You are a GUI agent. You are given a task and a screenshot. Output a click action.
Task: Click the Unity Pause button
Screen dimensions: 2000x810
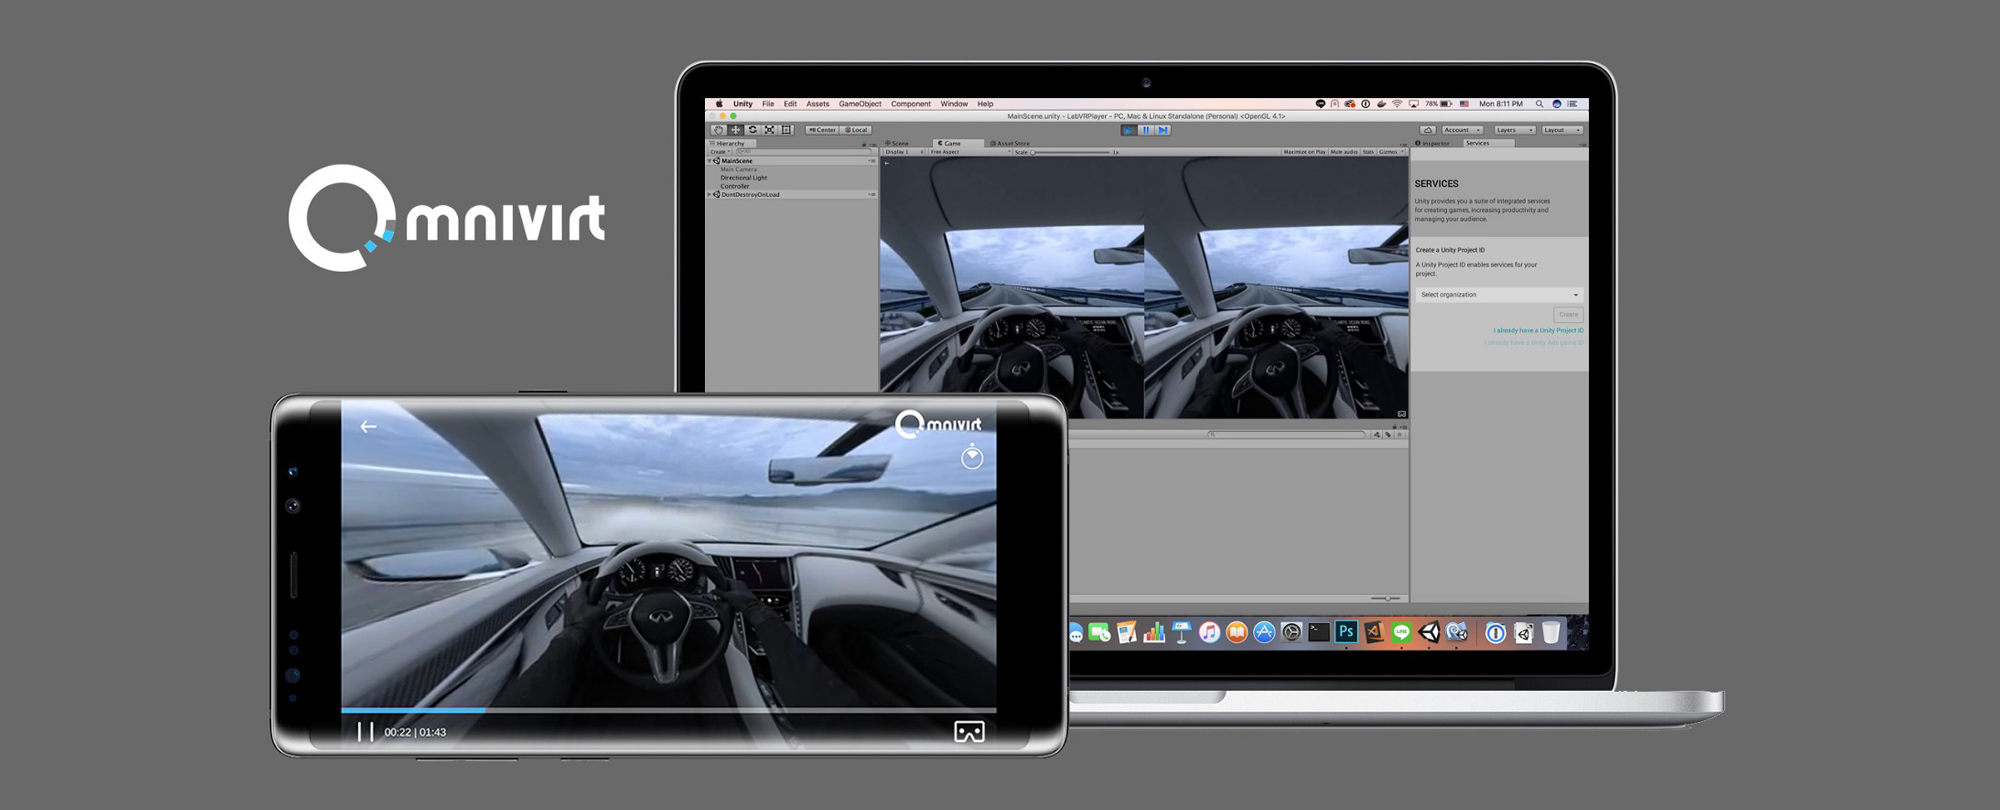coord(1146,130)
